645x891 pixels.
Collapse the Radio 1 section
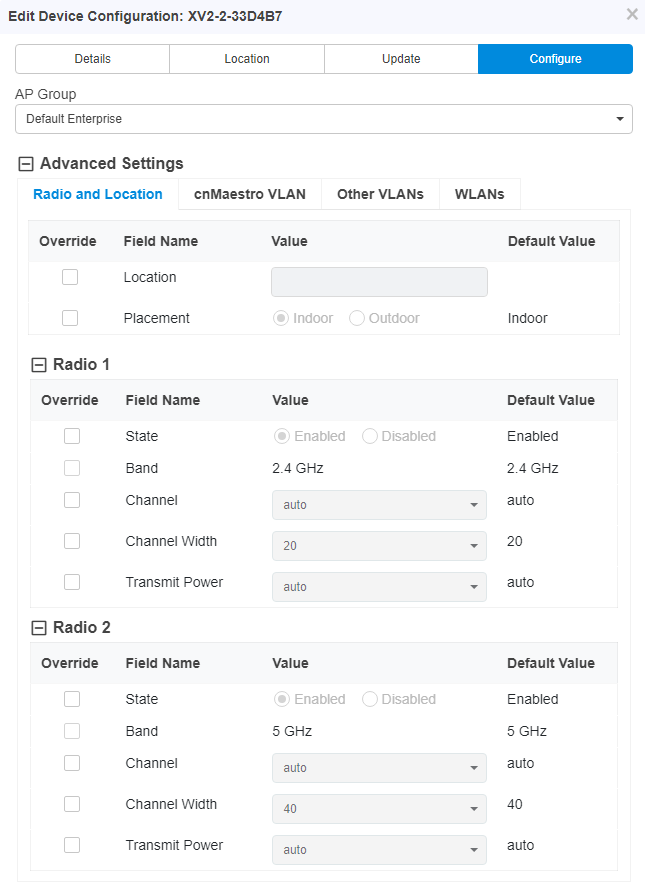(39, 365)
